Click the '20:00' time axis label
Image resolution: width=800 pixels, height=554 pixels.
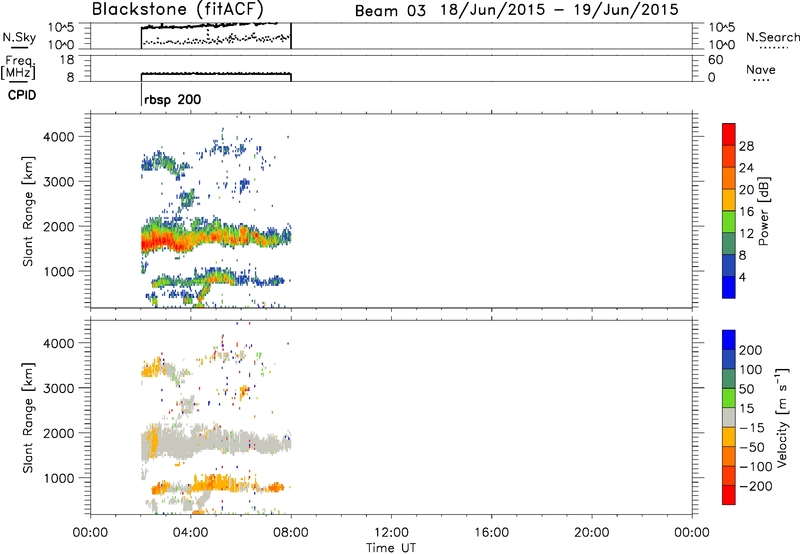[592, 533]
